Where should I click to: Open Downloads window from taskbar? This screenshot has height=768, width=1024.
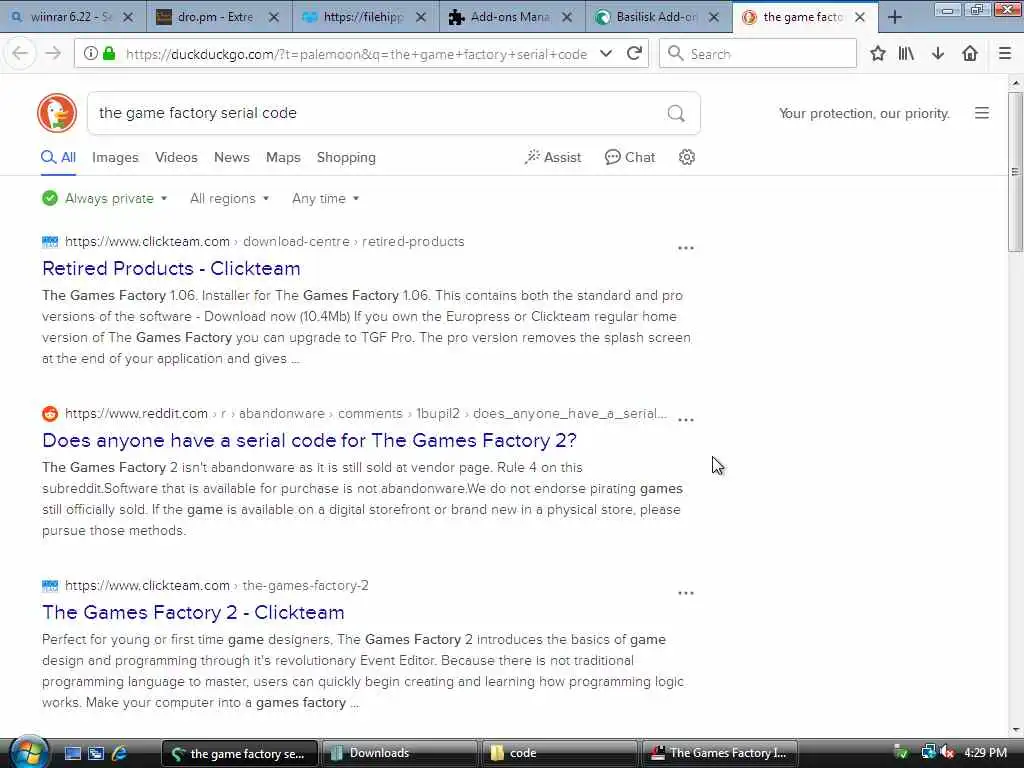point(398,753)
